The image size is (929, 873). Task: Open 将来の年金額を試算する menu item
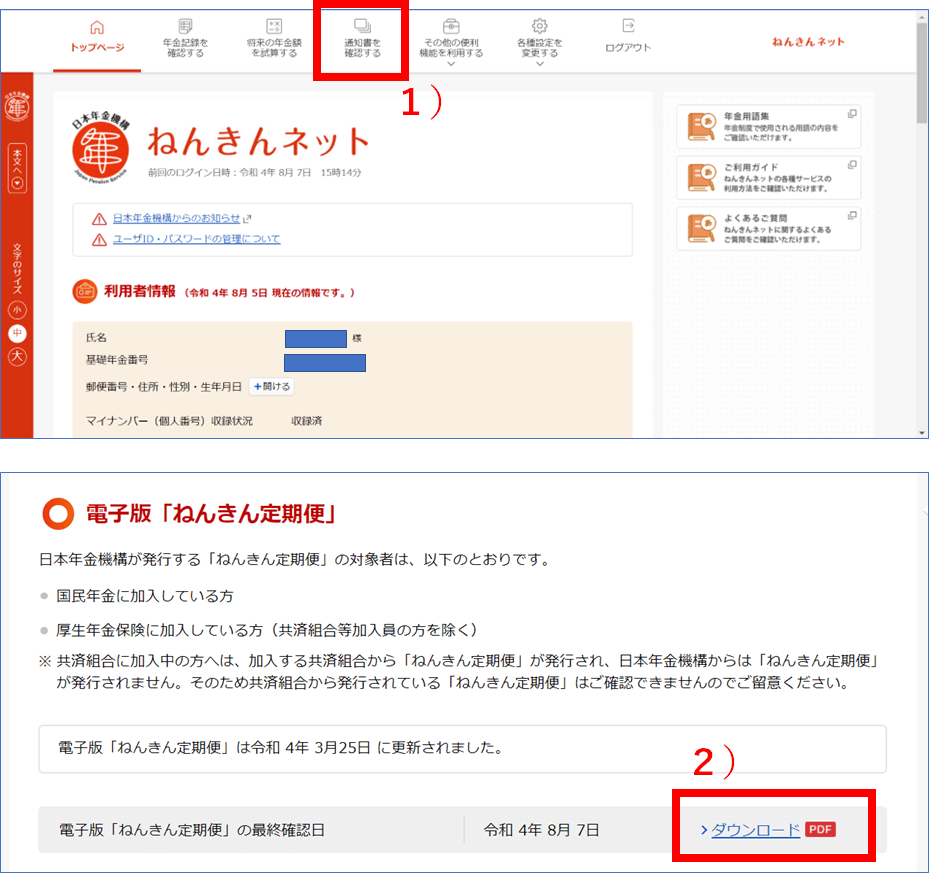point(274,39)
